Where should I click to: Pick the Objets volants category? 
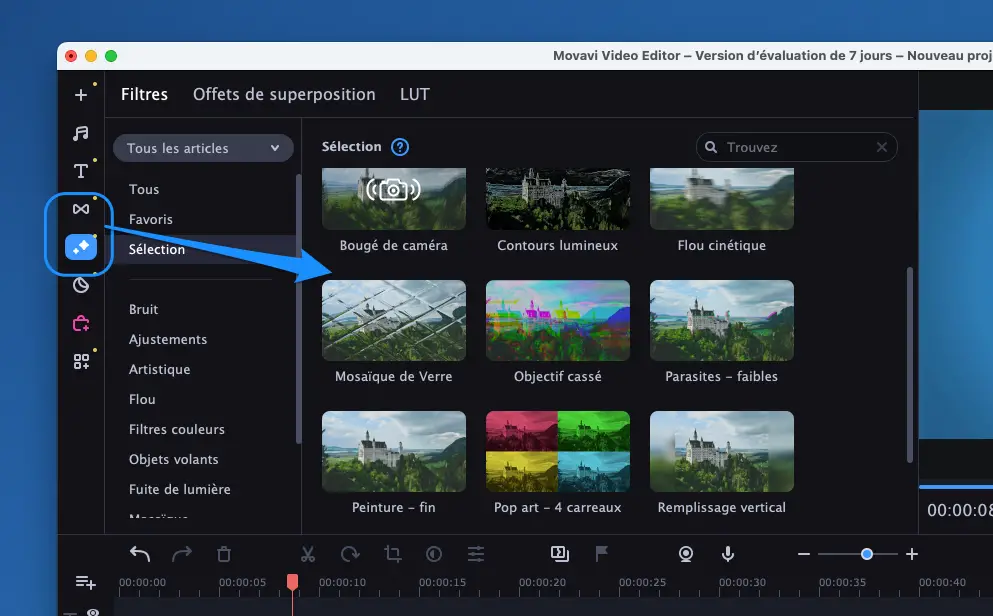tap(174, 459)
